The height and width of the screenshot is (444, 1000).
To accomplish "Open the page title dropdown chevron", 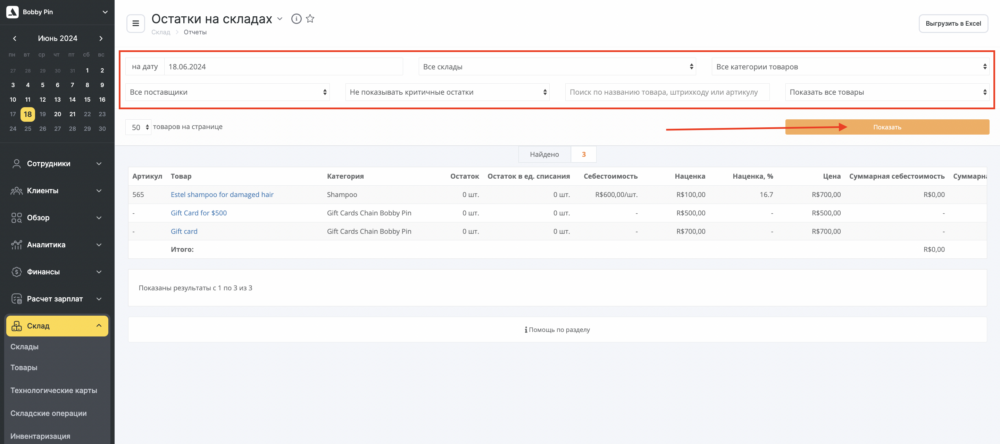I will (279, 19).
